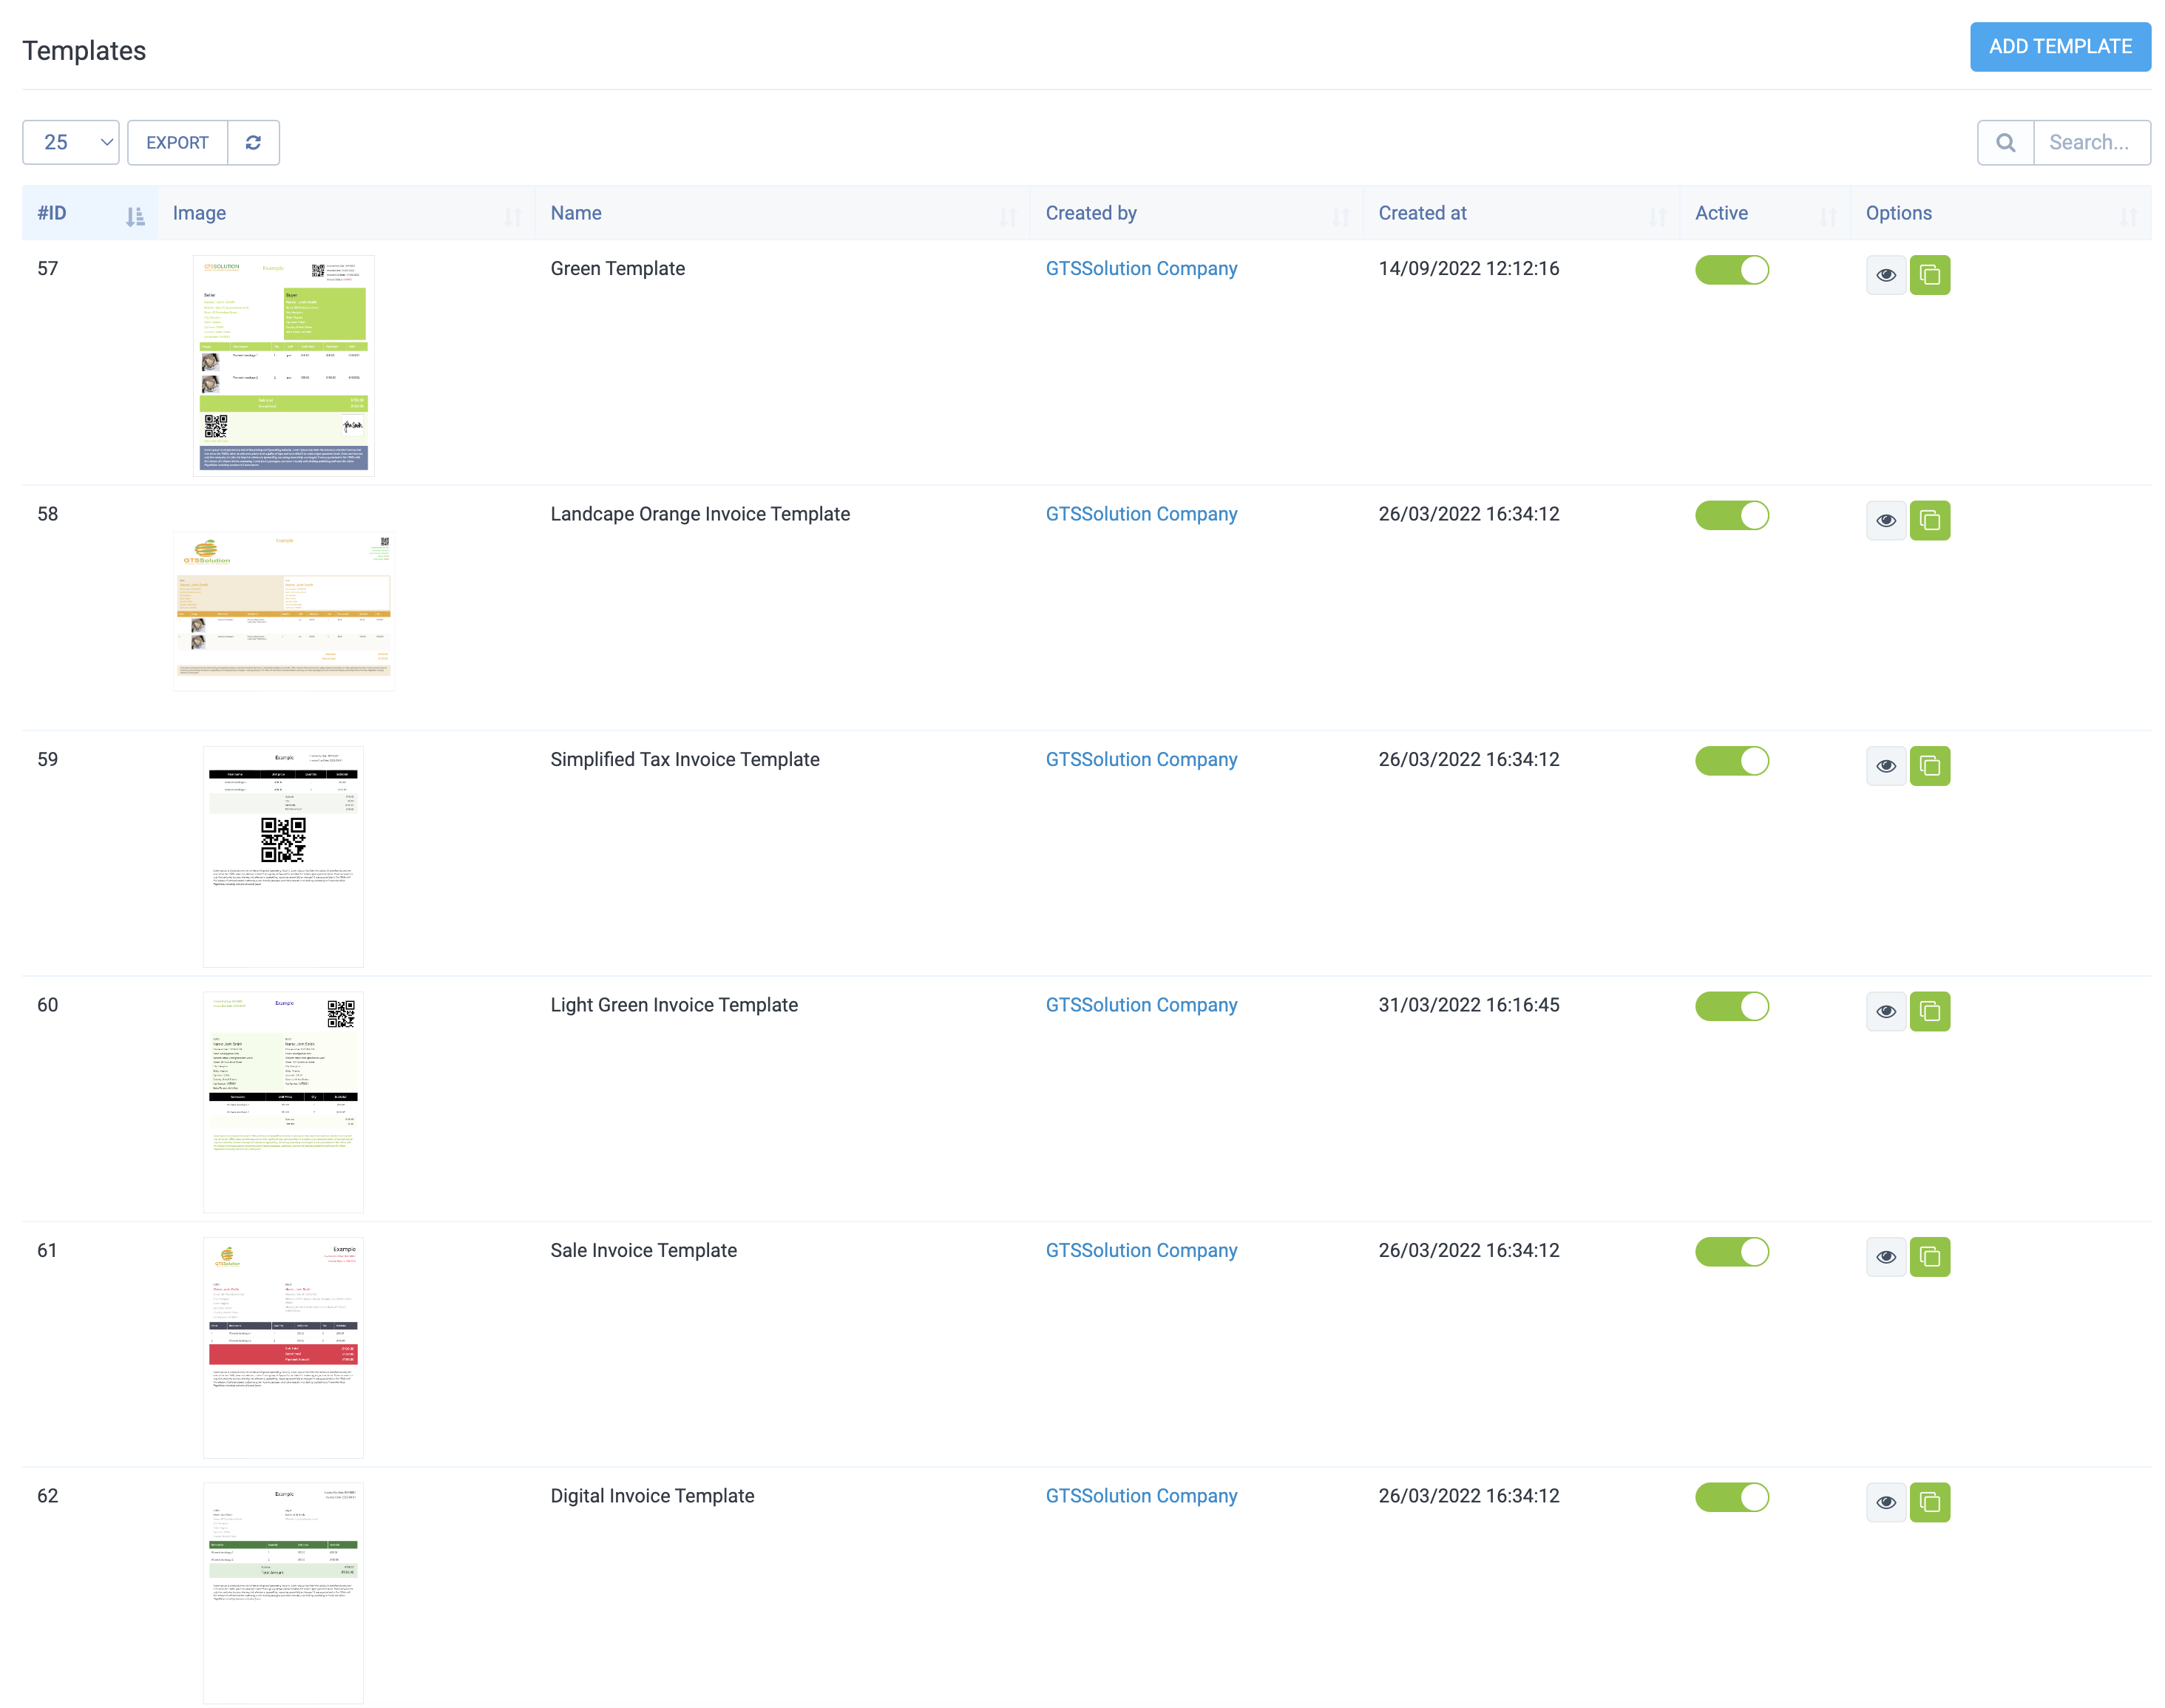Click the Landcape Orange template thumbnail
This screenshot has height=1708, width=2165.
pos(284,609)
